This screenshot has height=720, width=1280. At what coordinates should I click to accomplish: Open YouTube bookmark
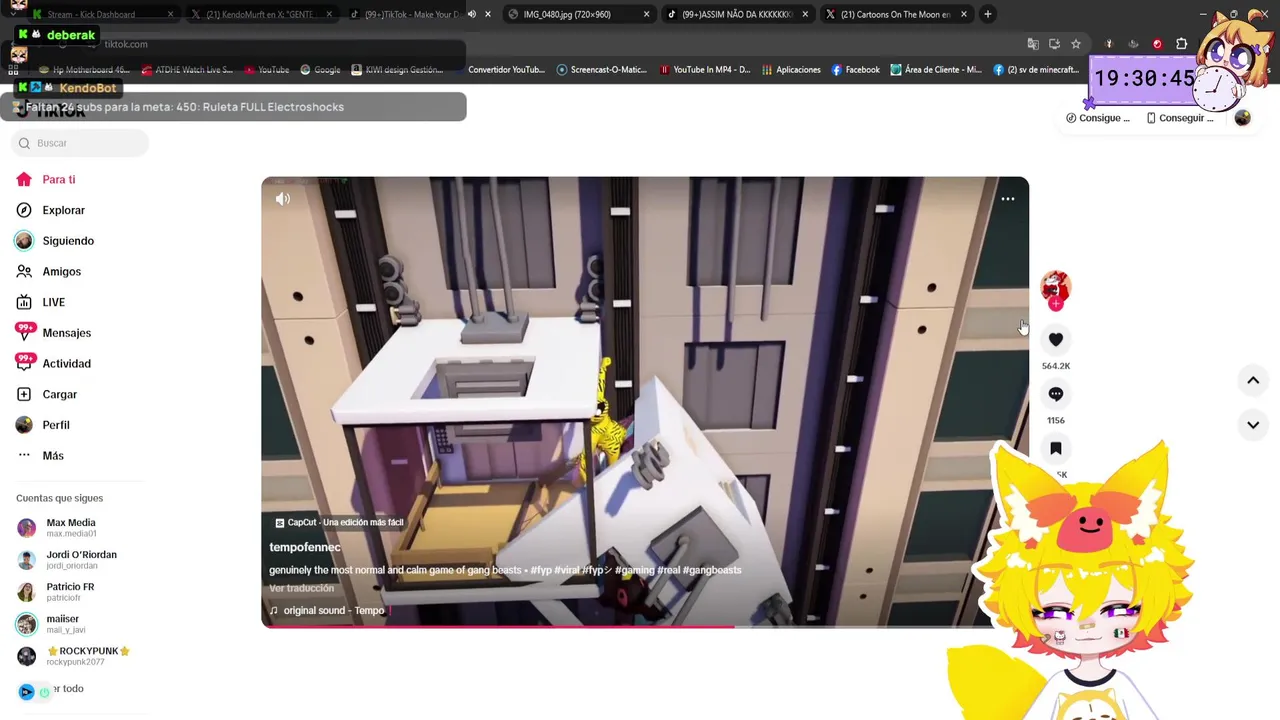click(266, 70)
